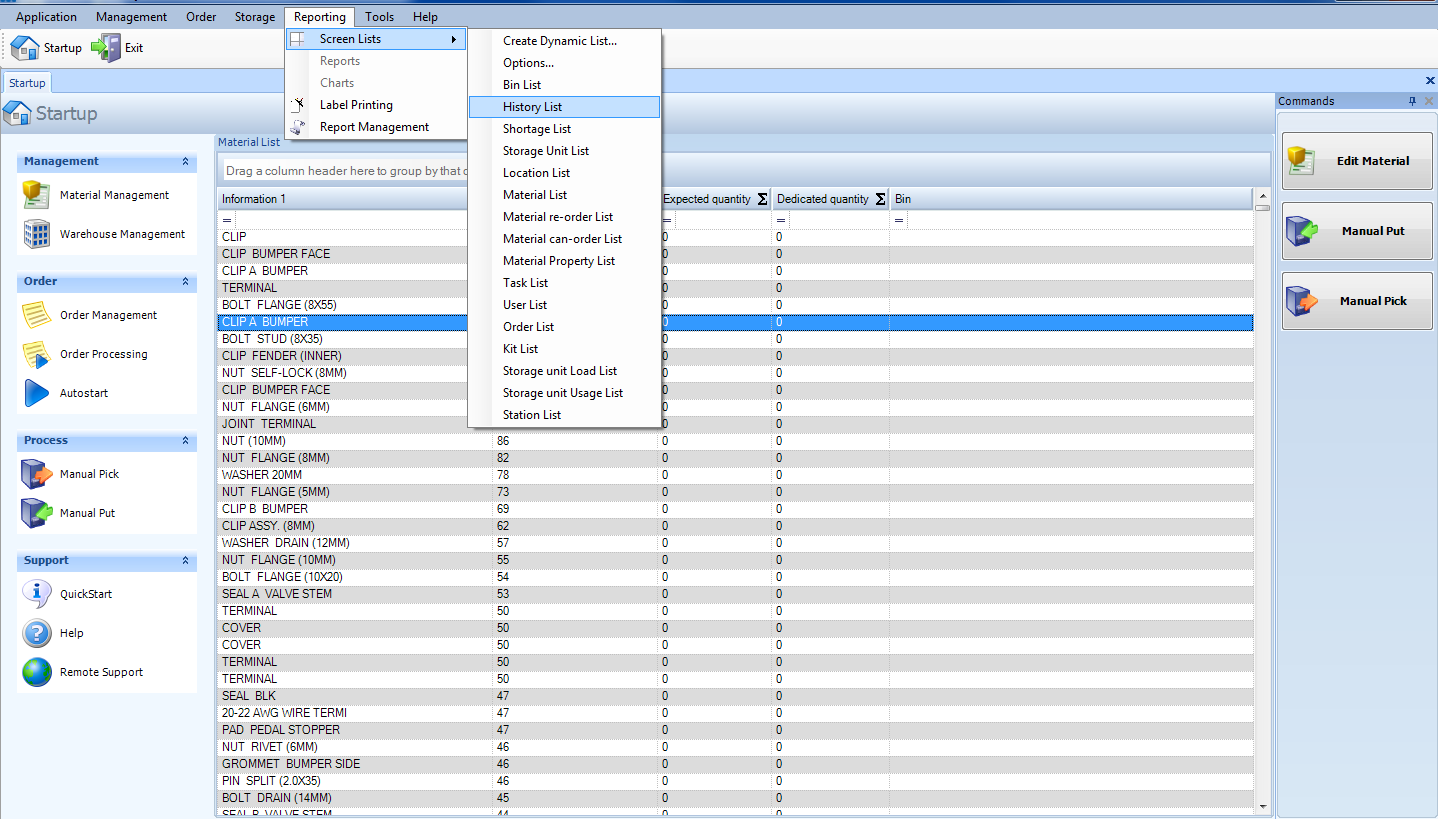
Task: Switch to the Startup tab
Action: (27, 83)
